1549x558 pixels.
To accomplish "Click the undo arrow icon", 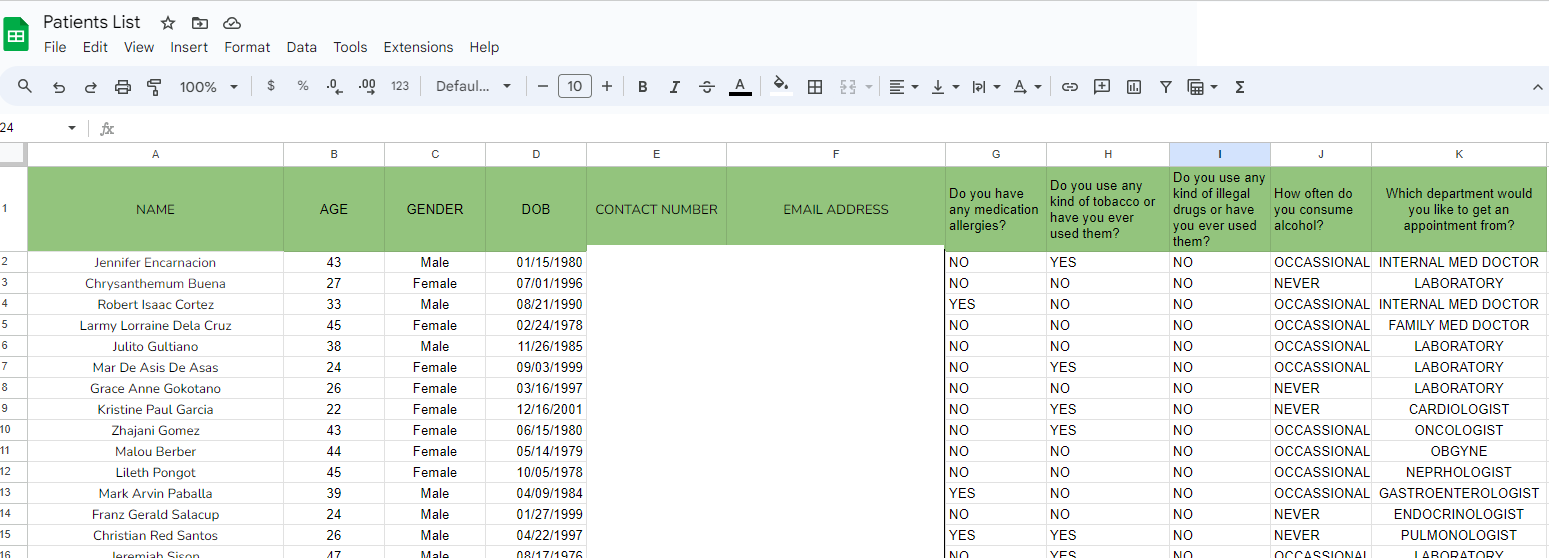I will point(59,87).
